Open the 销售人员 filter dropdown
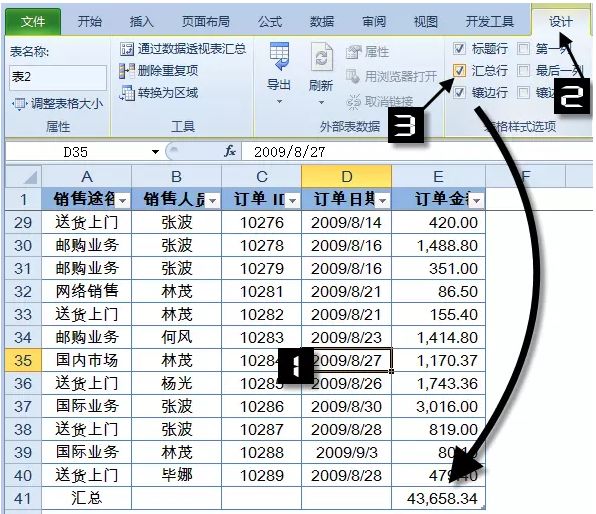 (213, 200)
